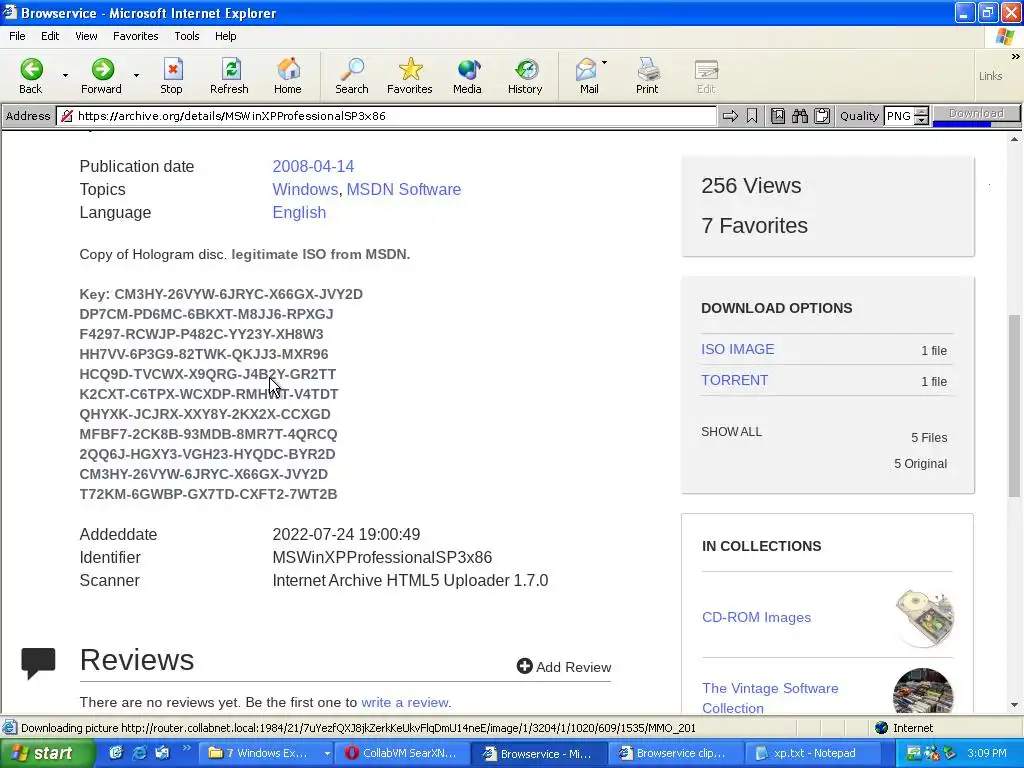Go to the Home page icon
Screen dimensions: 1024x768
pos(288,69)
